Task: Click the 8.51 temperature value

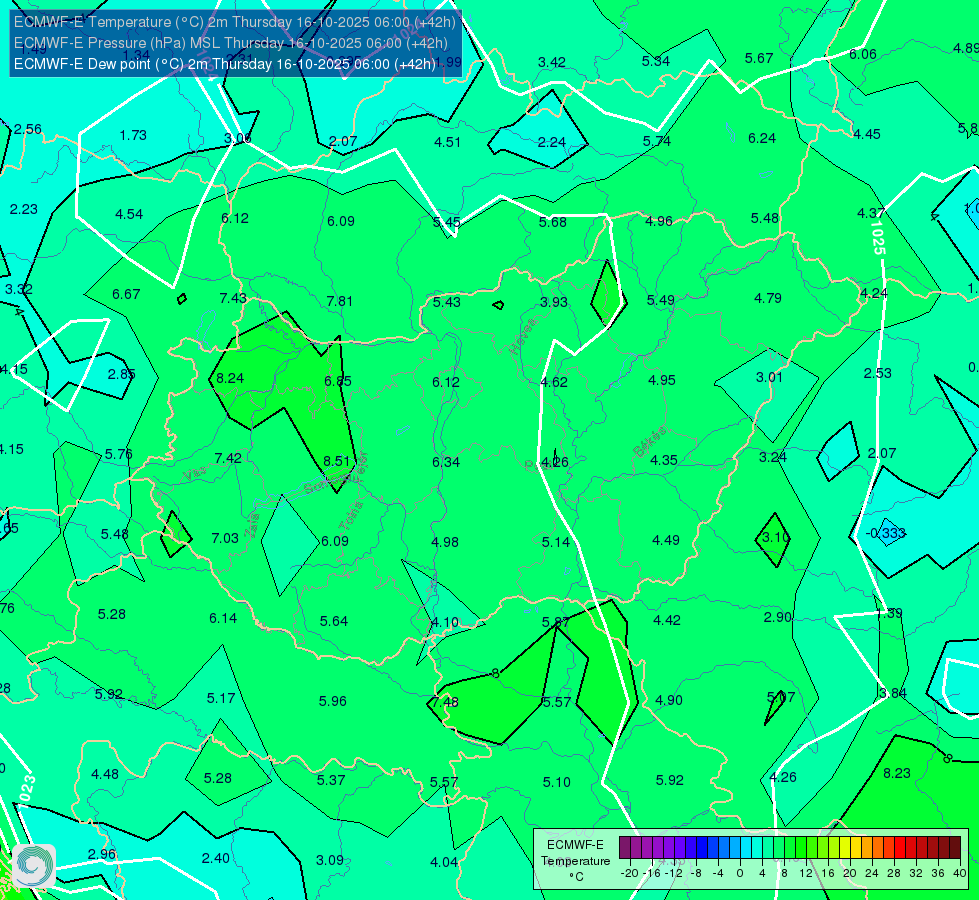Action: (x=337, y=461)
